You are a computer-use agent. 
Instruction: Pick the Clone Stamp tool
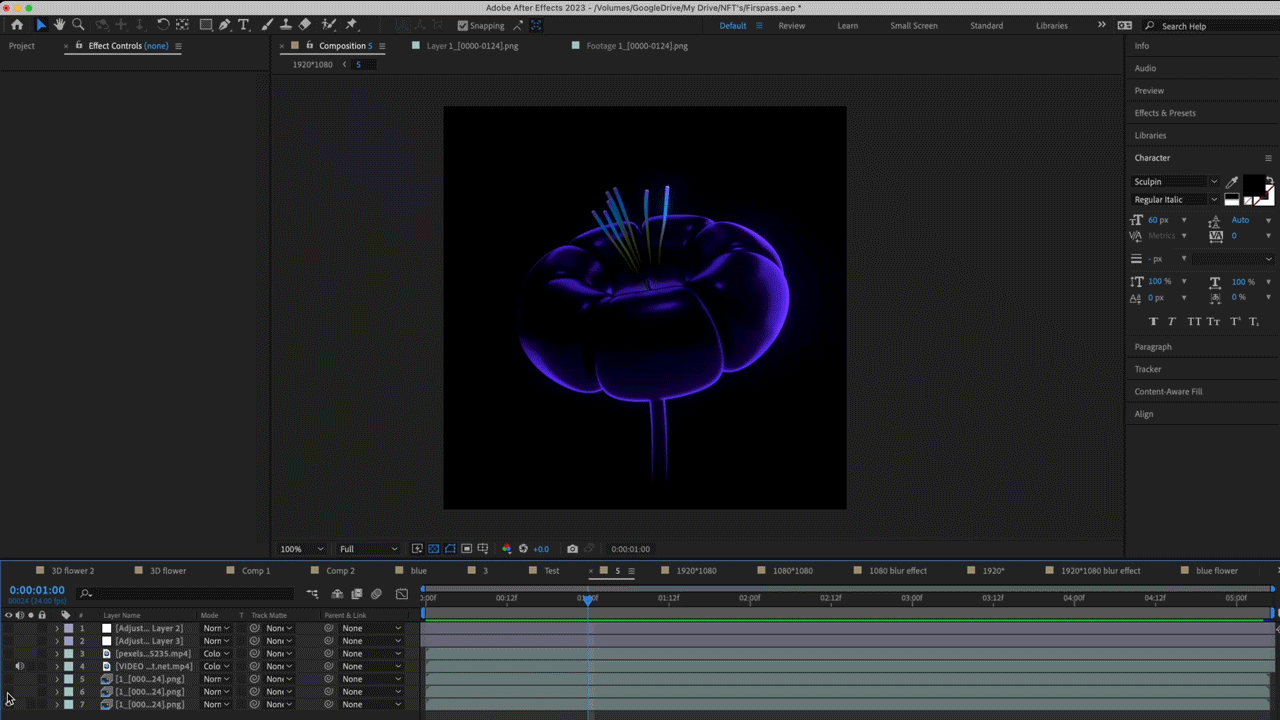(x=286, y=25)
